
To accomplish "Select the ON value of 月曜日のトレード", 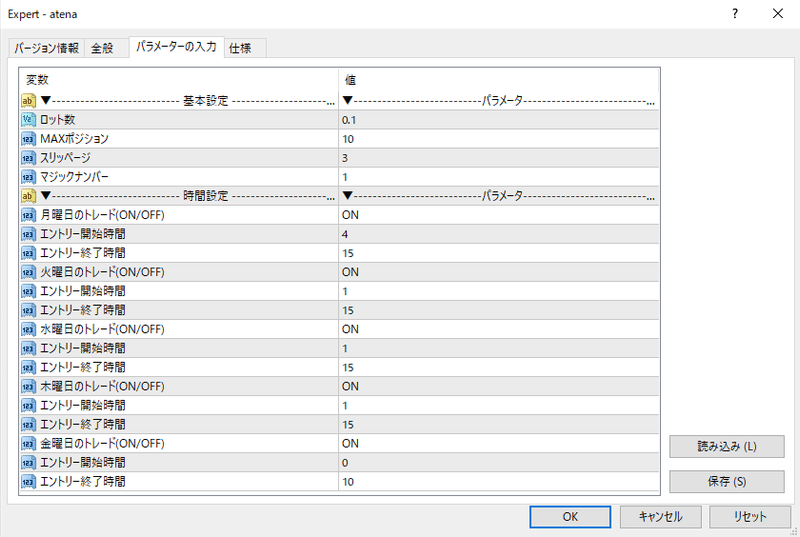I will (350, 215).
